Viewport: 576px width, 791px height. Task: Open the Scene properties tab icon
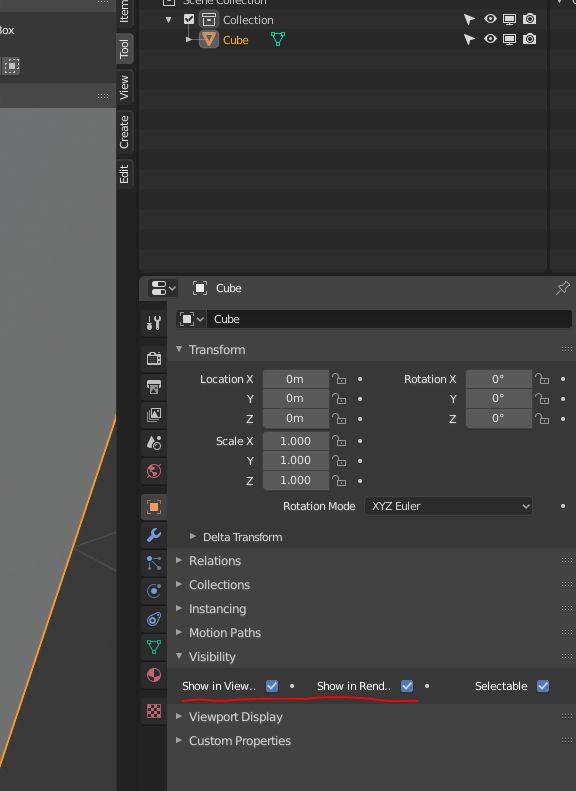[x=154, y=443]
